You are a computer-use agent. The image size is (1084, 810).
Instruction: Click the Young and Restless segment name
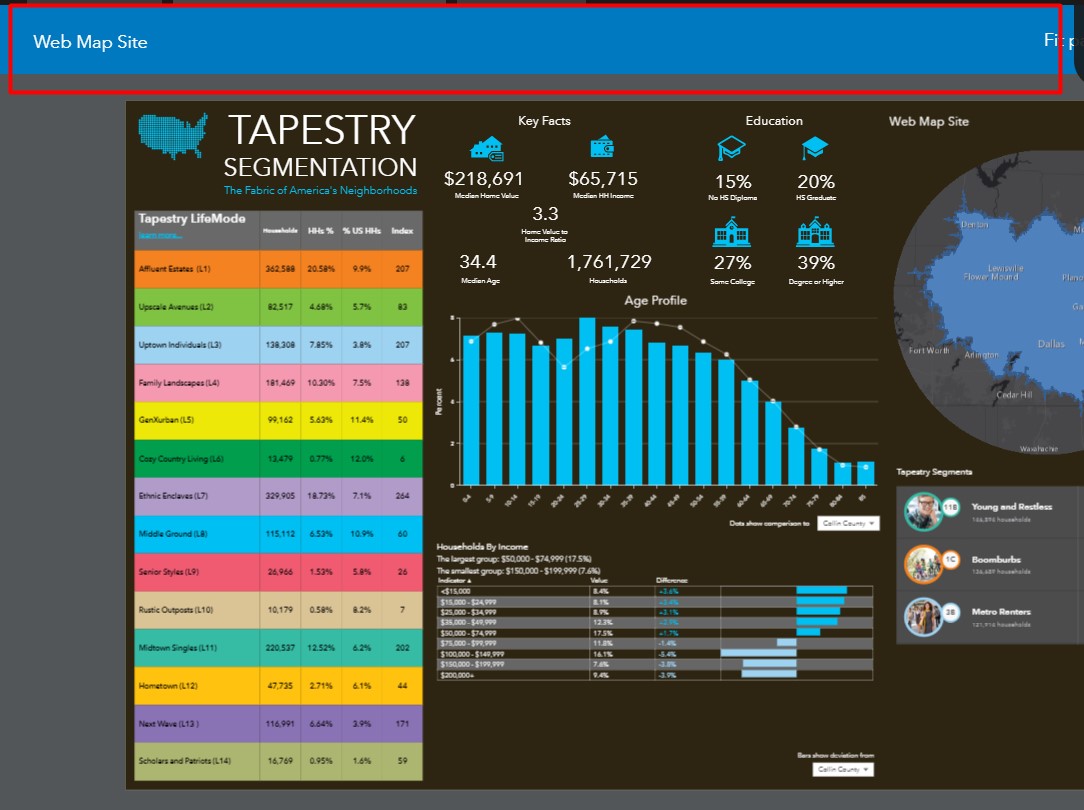point(1011,507)
